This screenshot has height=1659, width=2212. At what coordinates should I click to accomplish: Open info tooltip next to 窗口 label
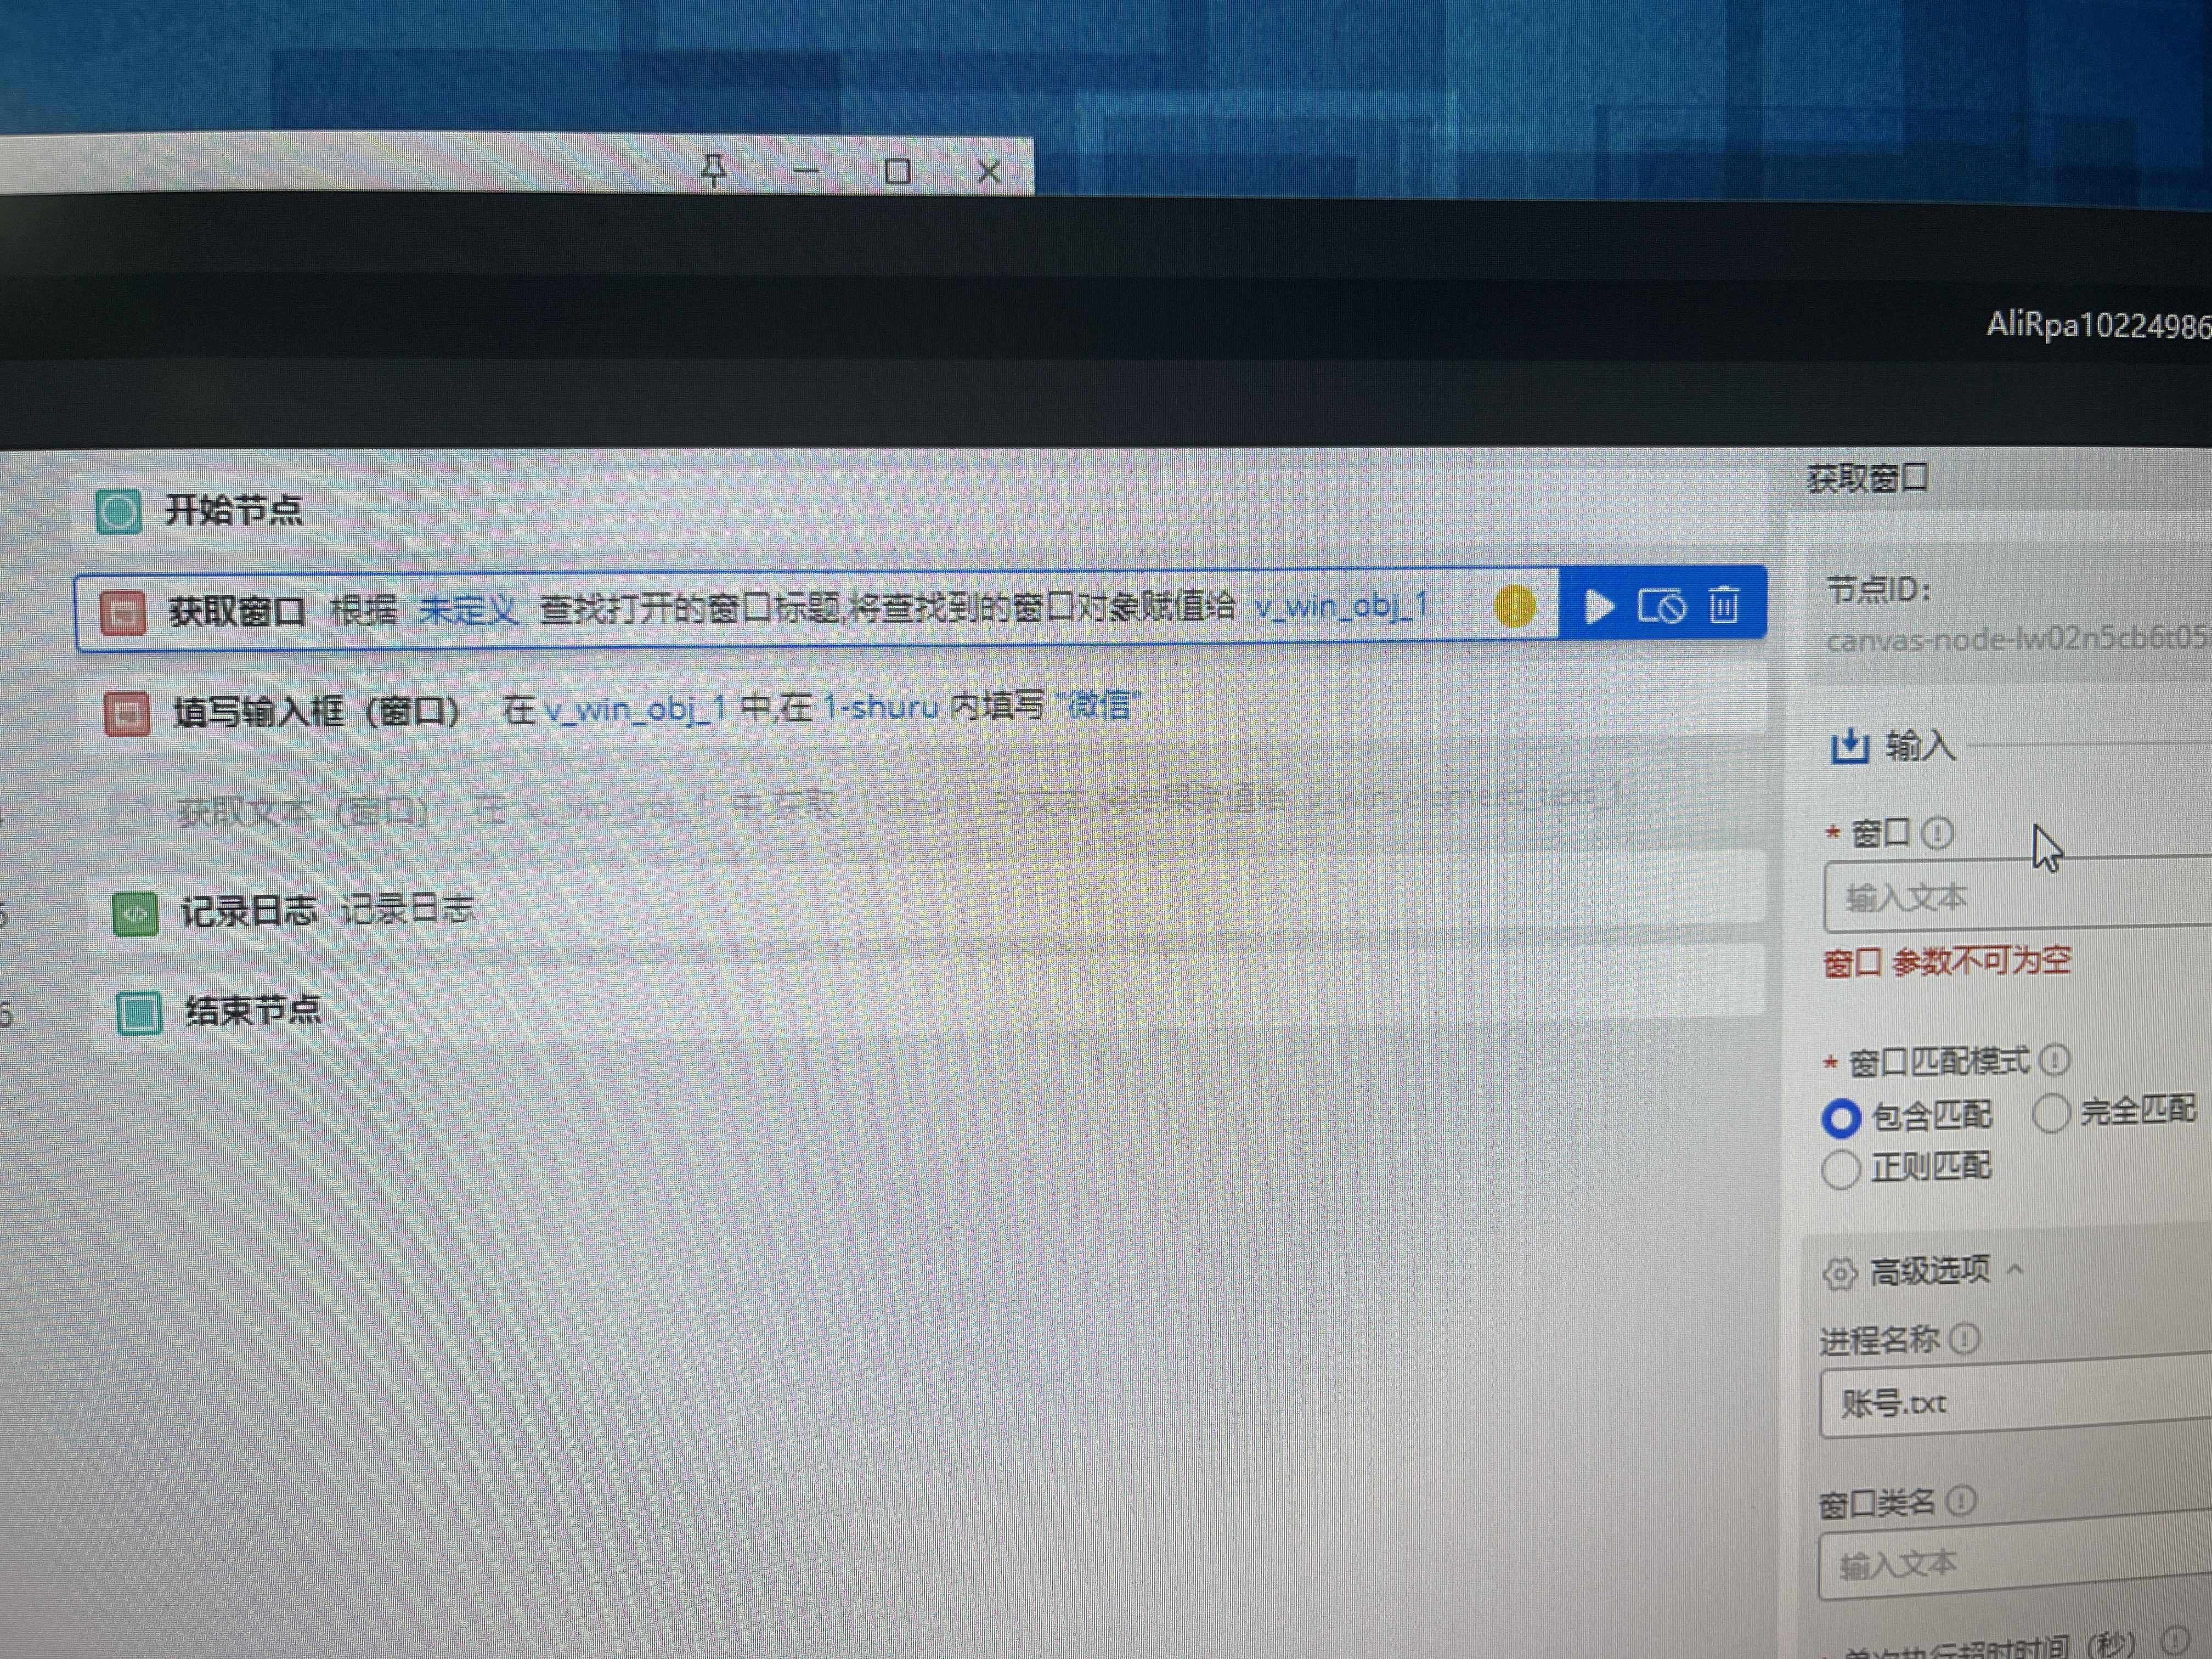point(1937,833)
